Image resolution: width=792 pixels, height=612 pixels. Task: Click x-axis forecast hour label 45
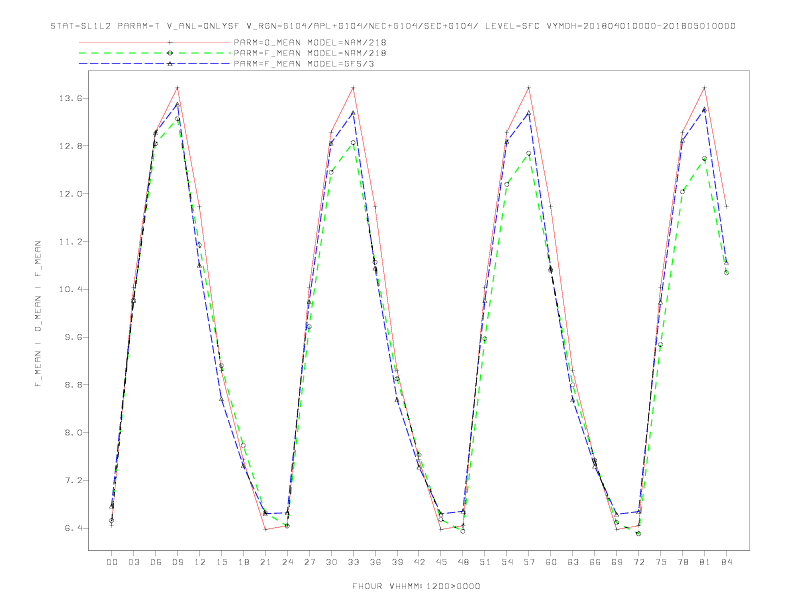441,562
